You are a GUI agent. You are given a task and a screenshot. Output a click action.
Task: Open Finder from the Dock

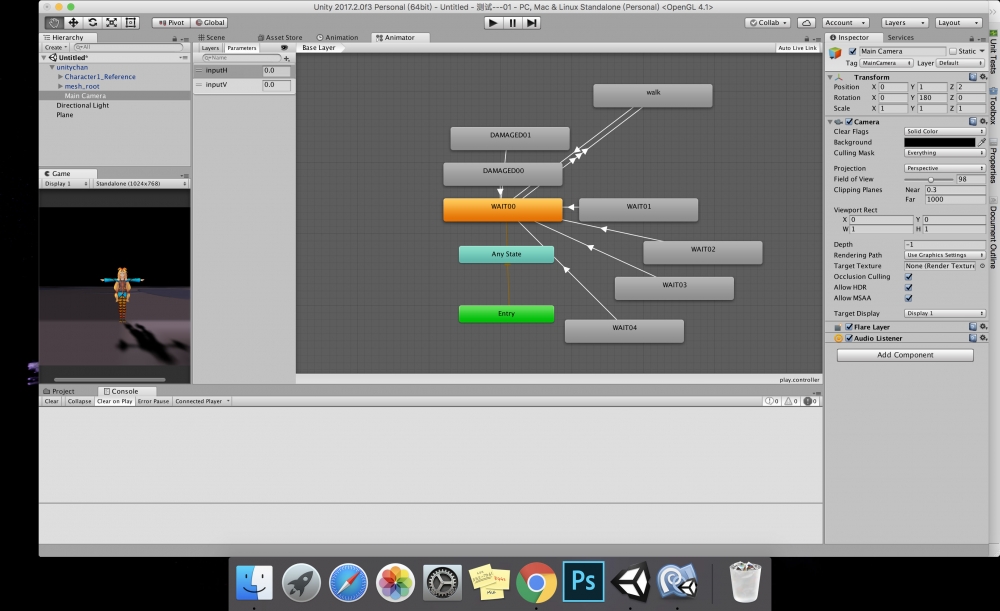click(x=254, y=582)
